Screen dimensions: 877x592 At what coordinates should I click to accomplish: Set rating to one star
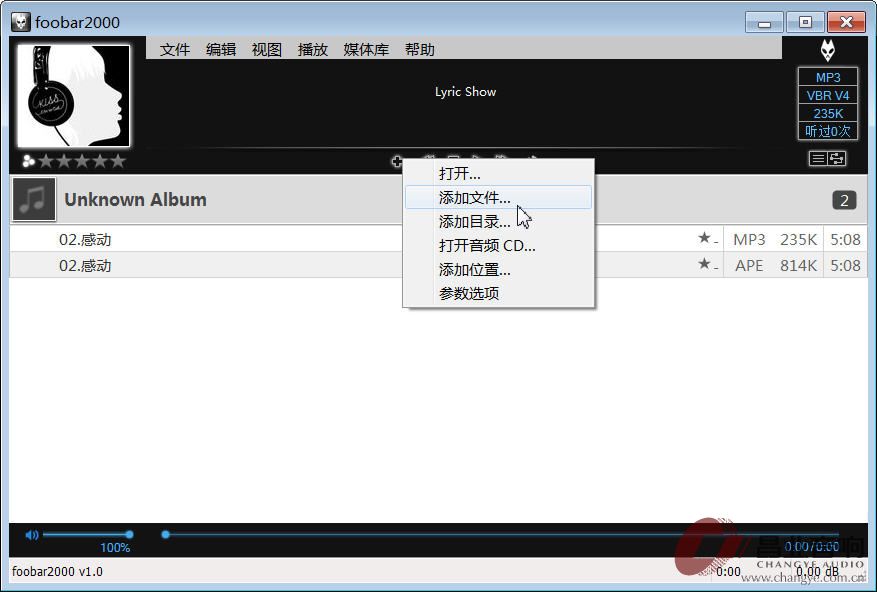[46, 162]
